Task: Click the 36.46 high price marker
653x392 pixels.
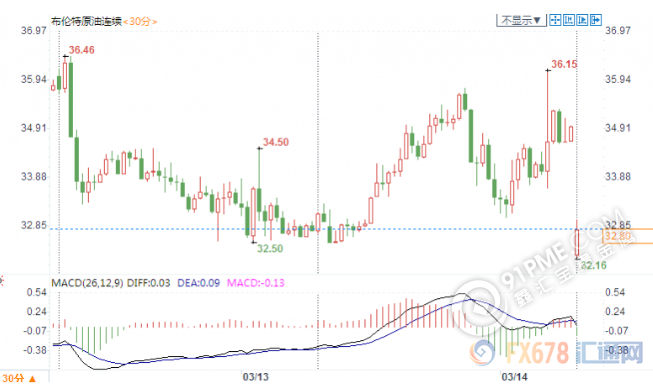Action: (82, 50)
